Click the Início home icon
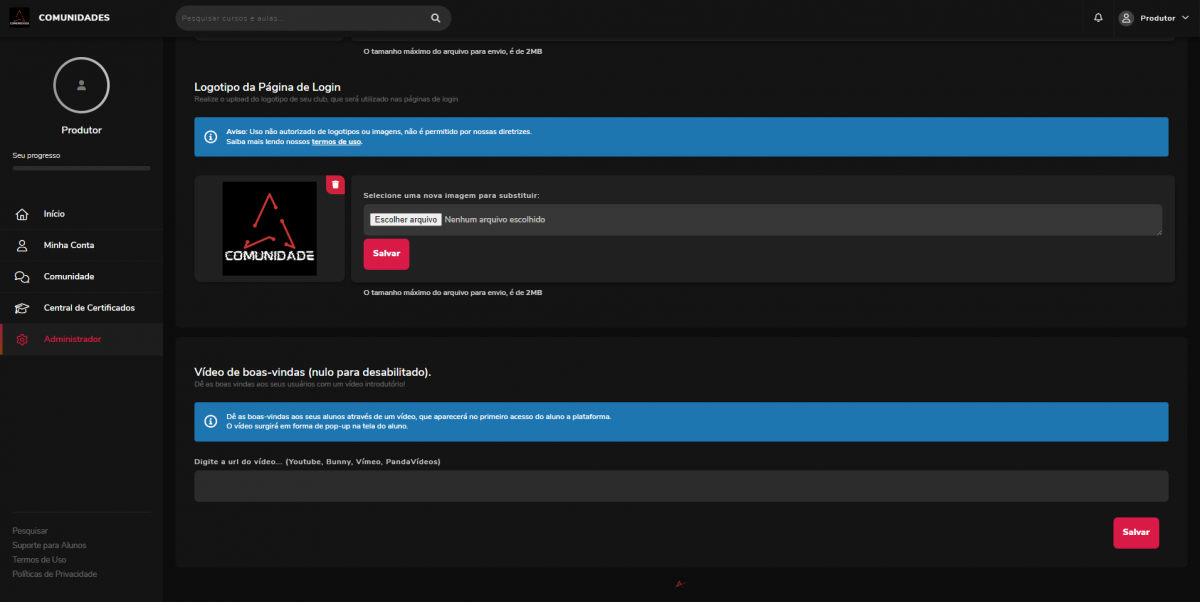The image size is (1200, 602). click(x=22, y=214)
